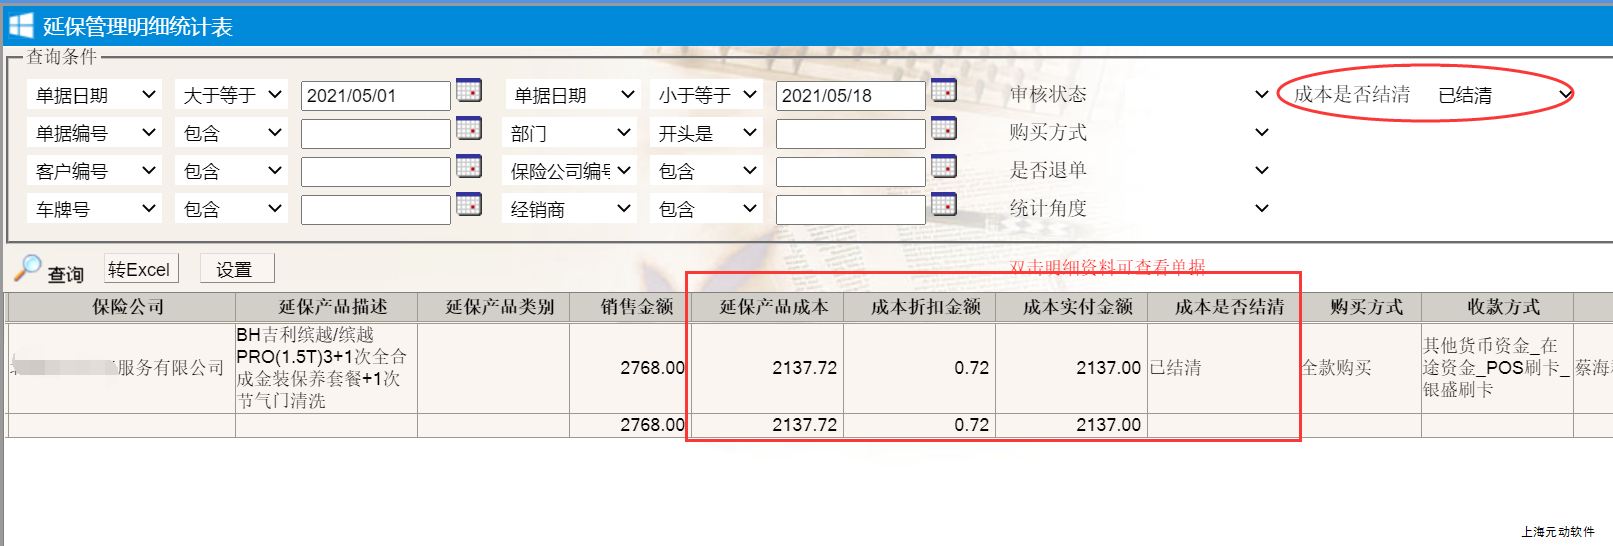Viewport: 1613px width, 546px height.
Task: Click the 销售金额 column header
Action: tap(636, 307)
